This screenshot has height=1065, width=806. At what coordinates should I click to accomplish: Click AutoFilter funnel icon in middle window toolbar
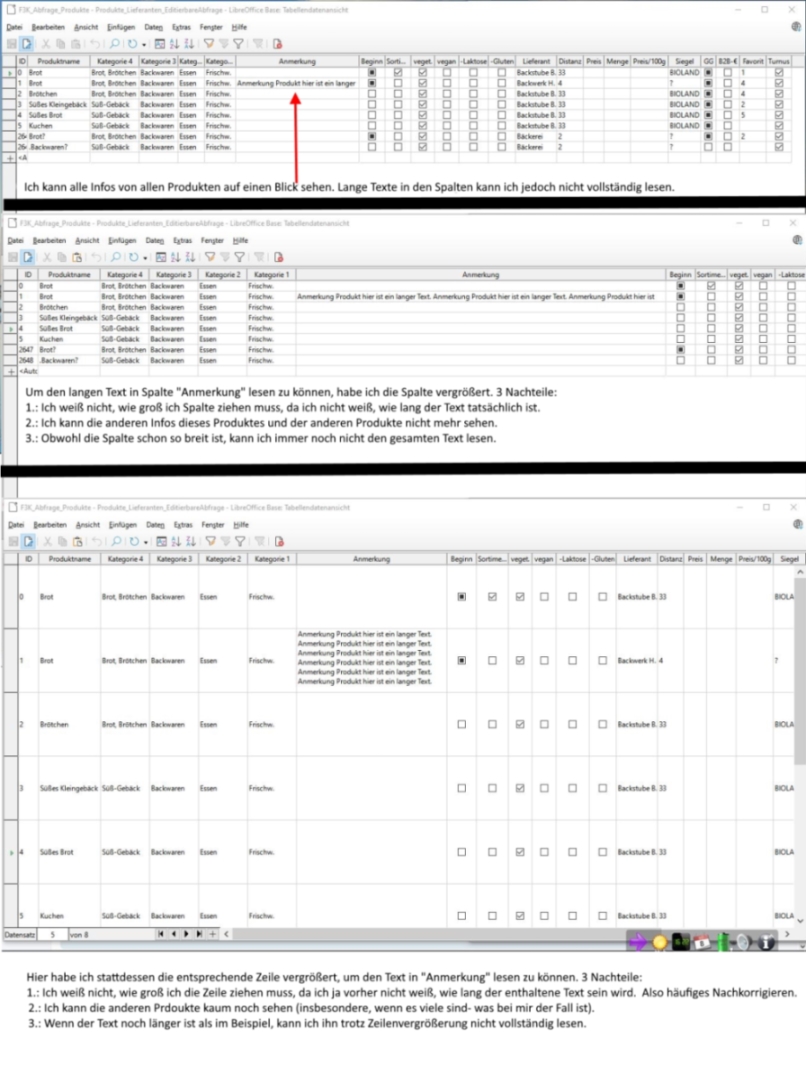coord(209,258)
